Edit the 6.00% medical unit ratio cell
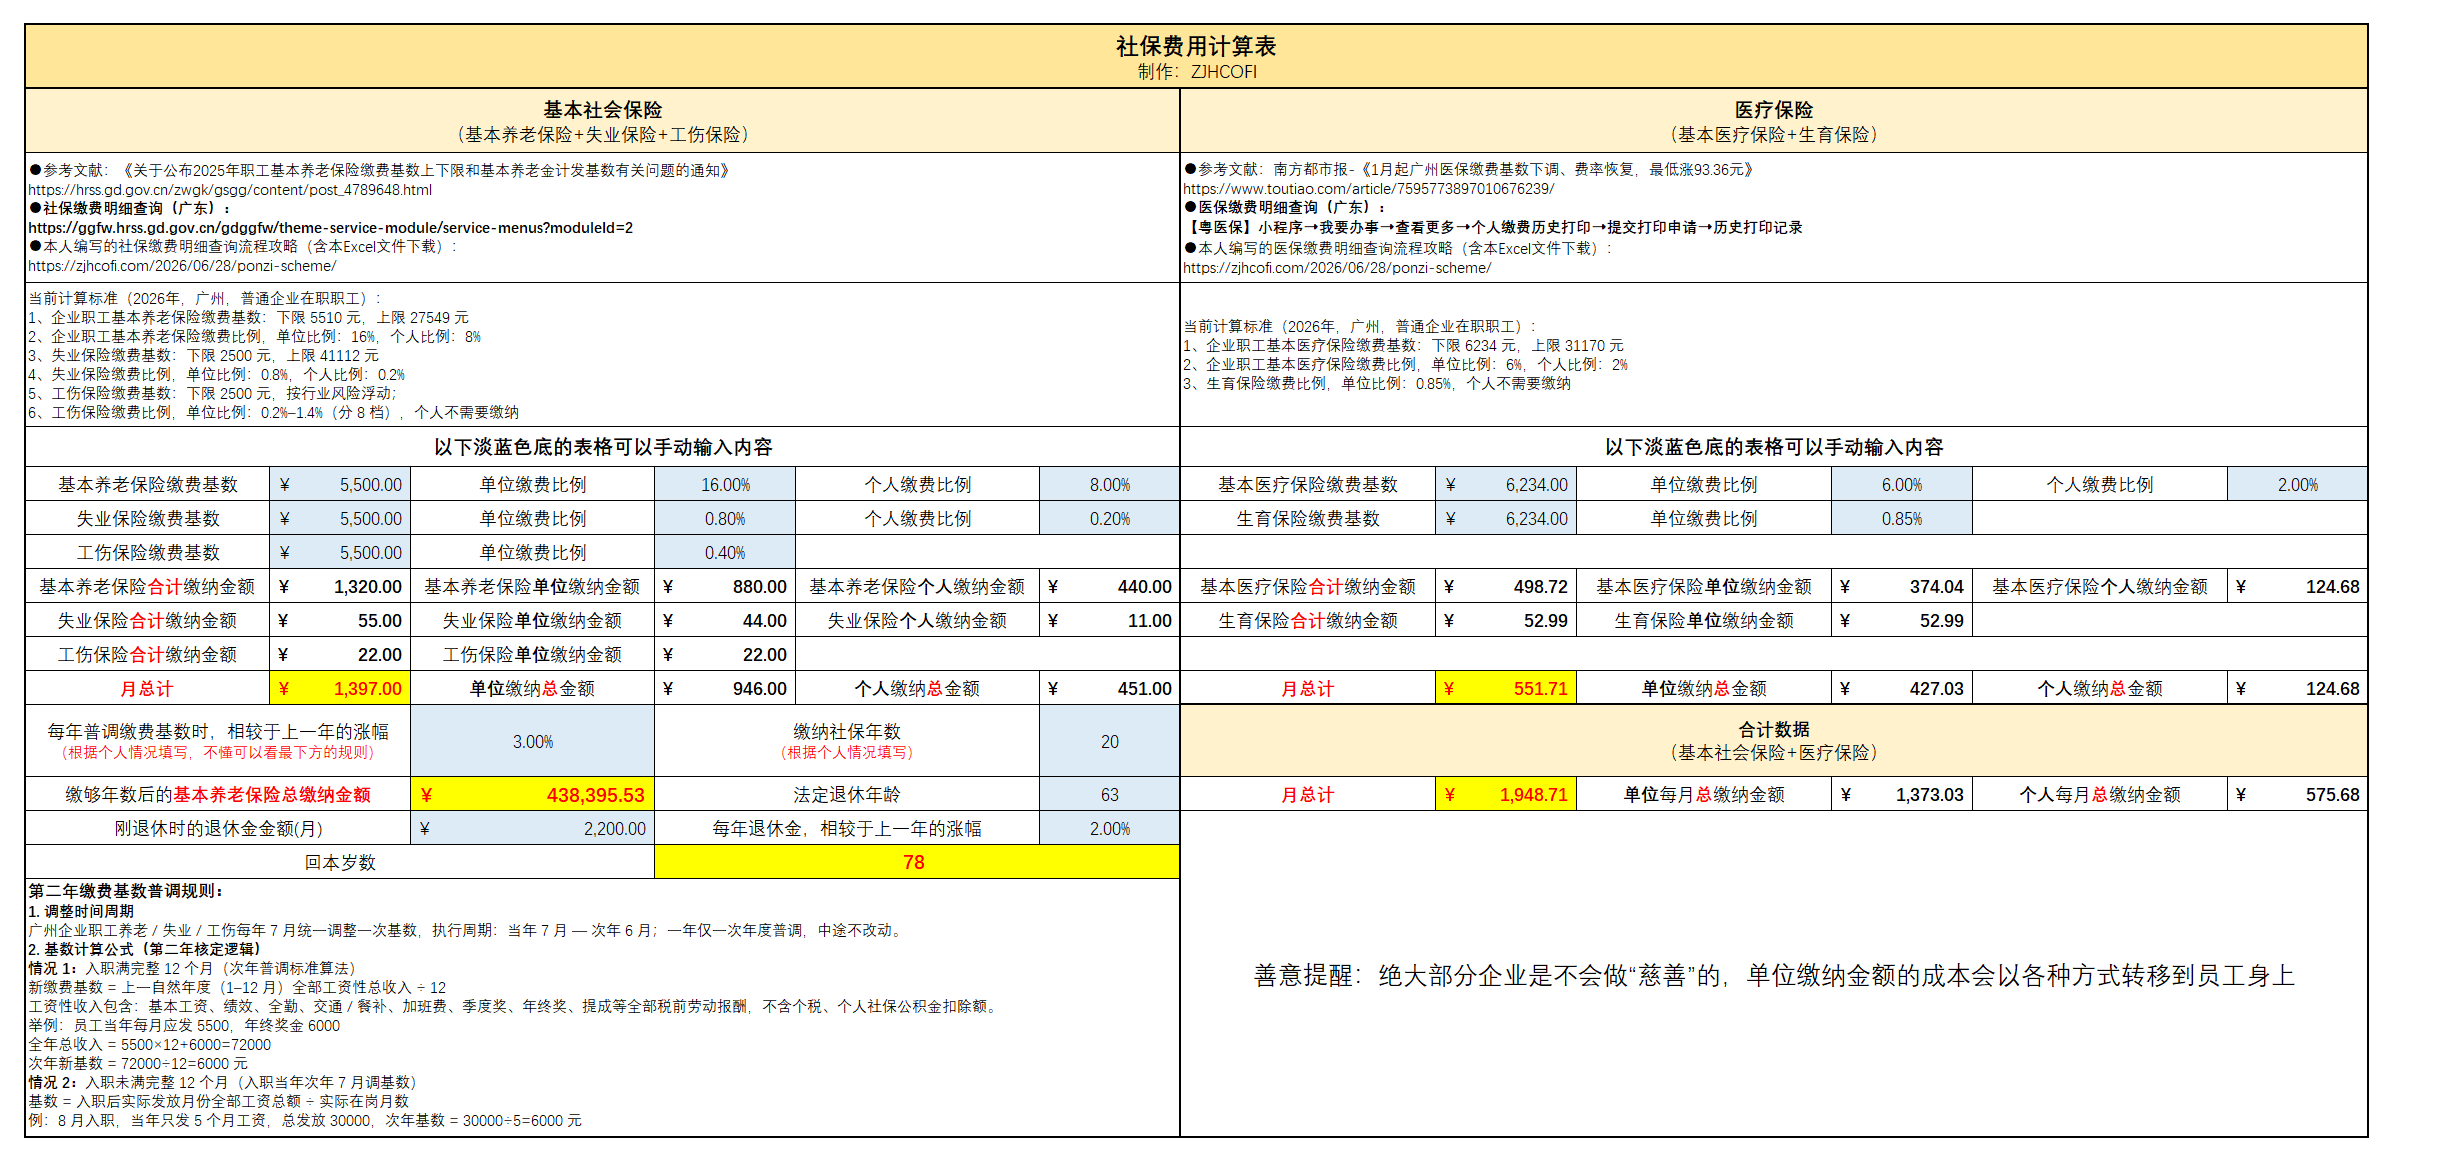The height and width of the screenshot is (1161, 2449). coord(1902,485)
